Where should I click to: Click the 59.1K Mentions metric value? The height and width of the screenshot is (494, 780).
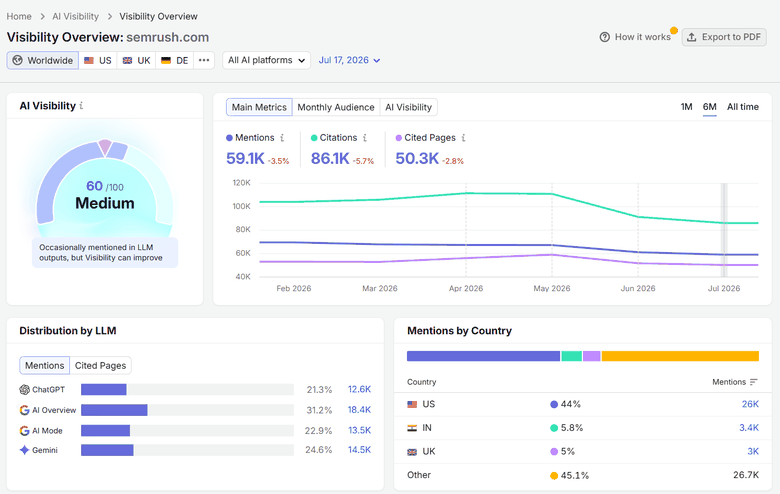245,159
